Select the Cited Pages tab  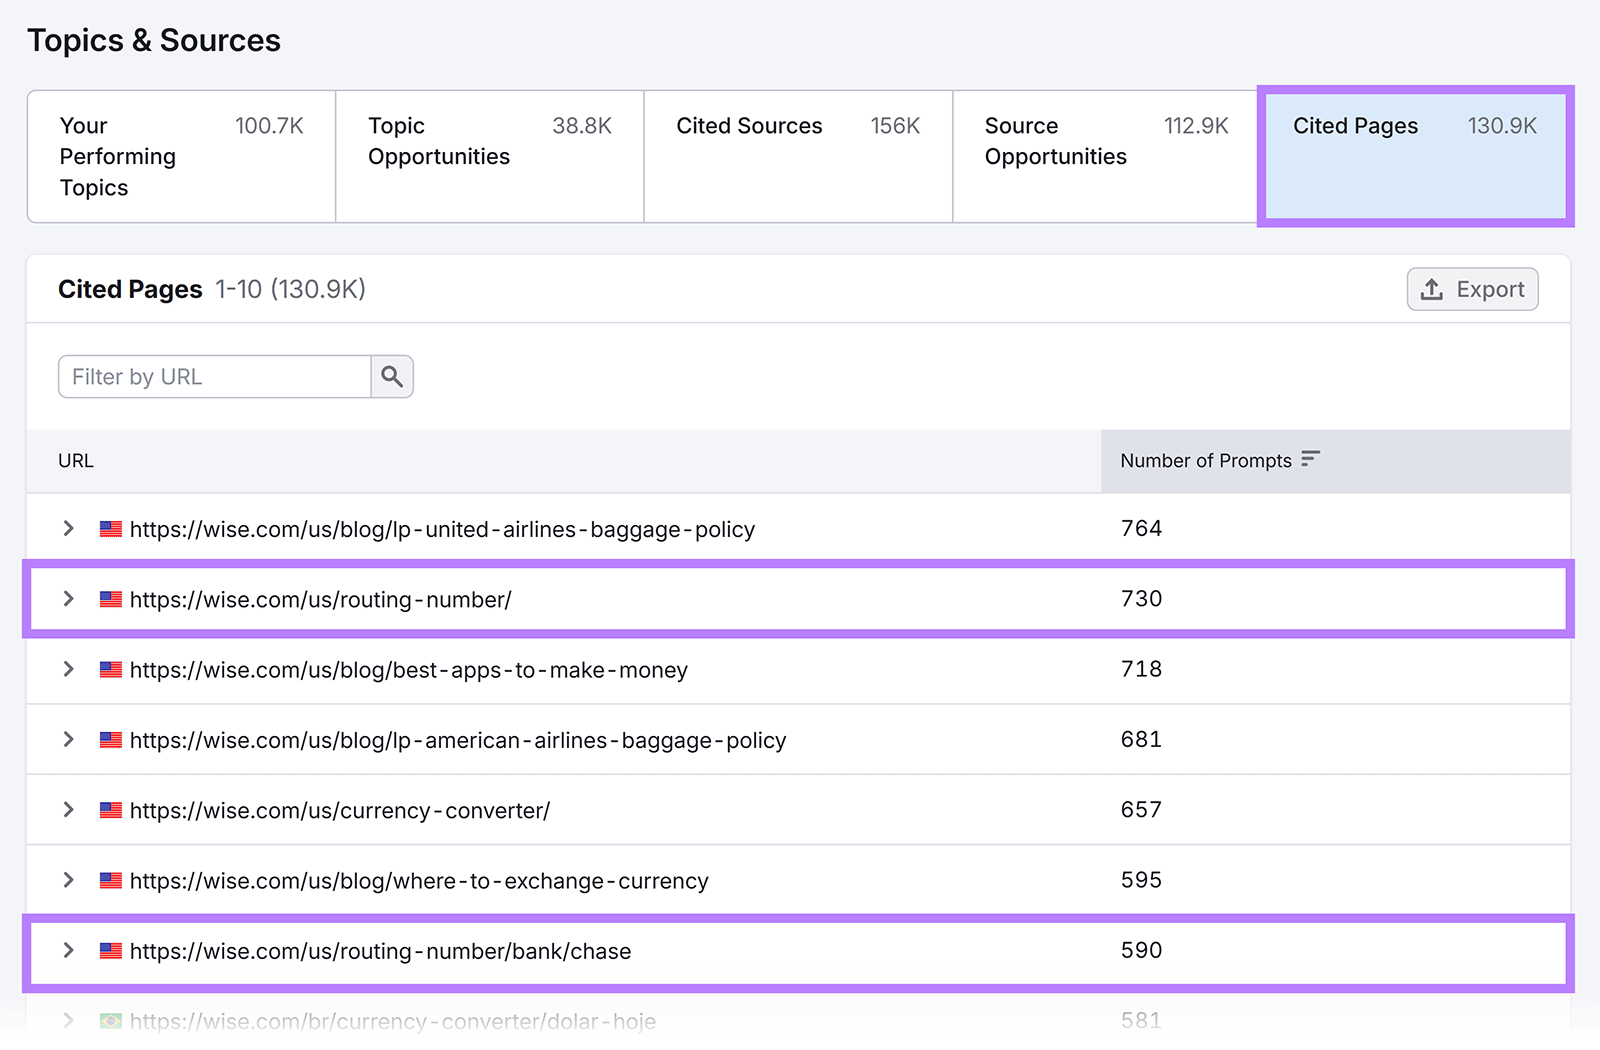pos(1415,157)
